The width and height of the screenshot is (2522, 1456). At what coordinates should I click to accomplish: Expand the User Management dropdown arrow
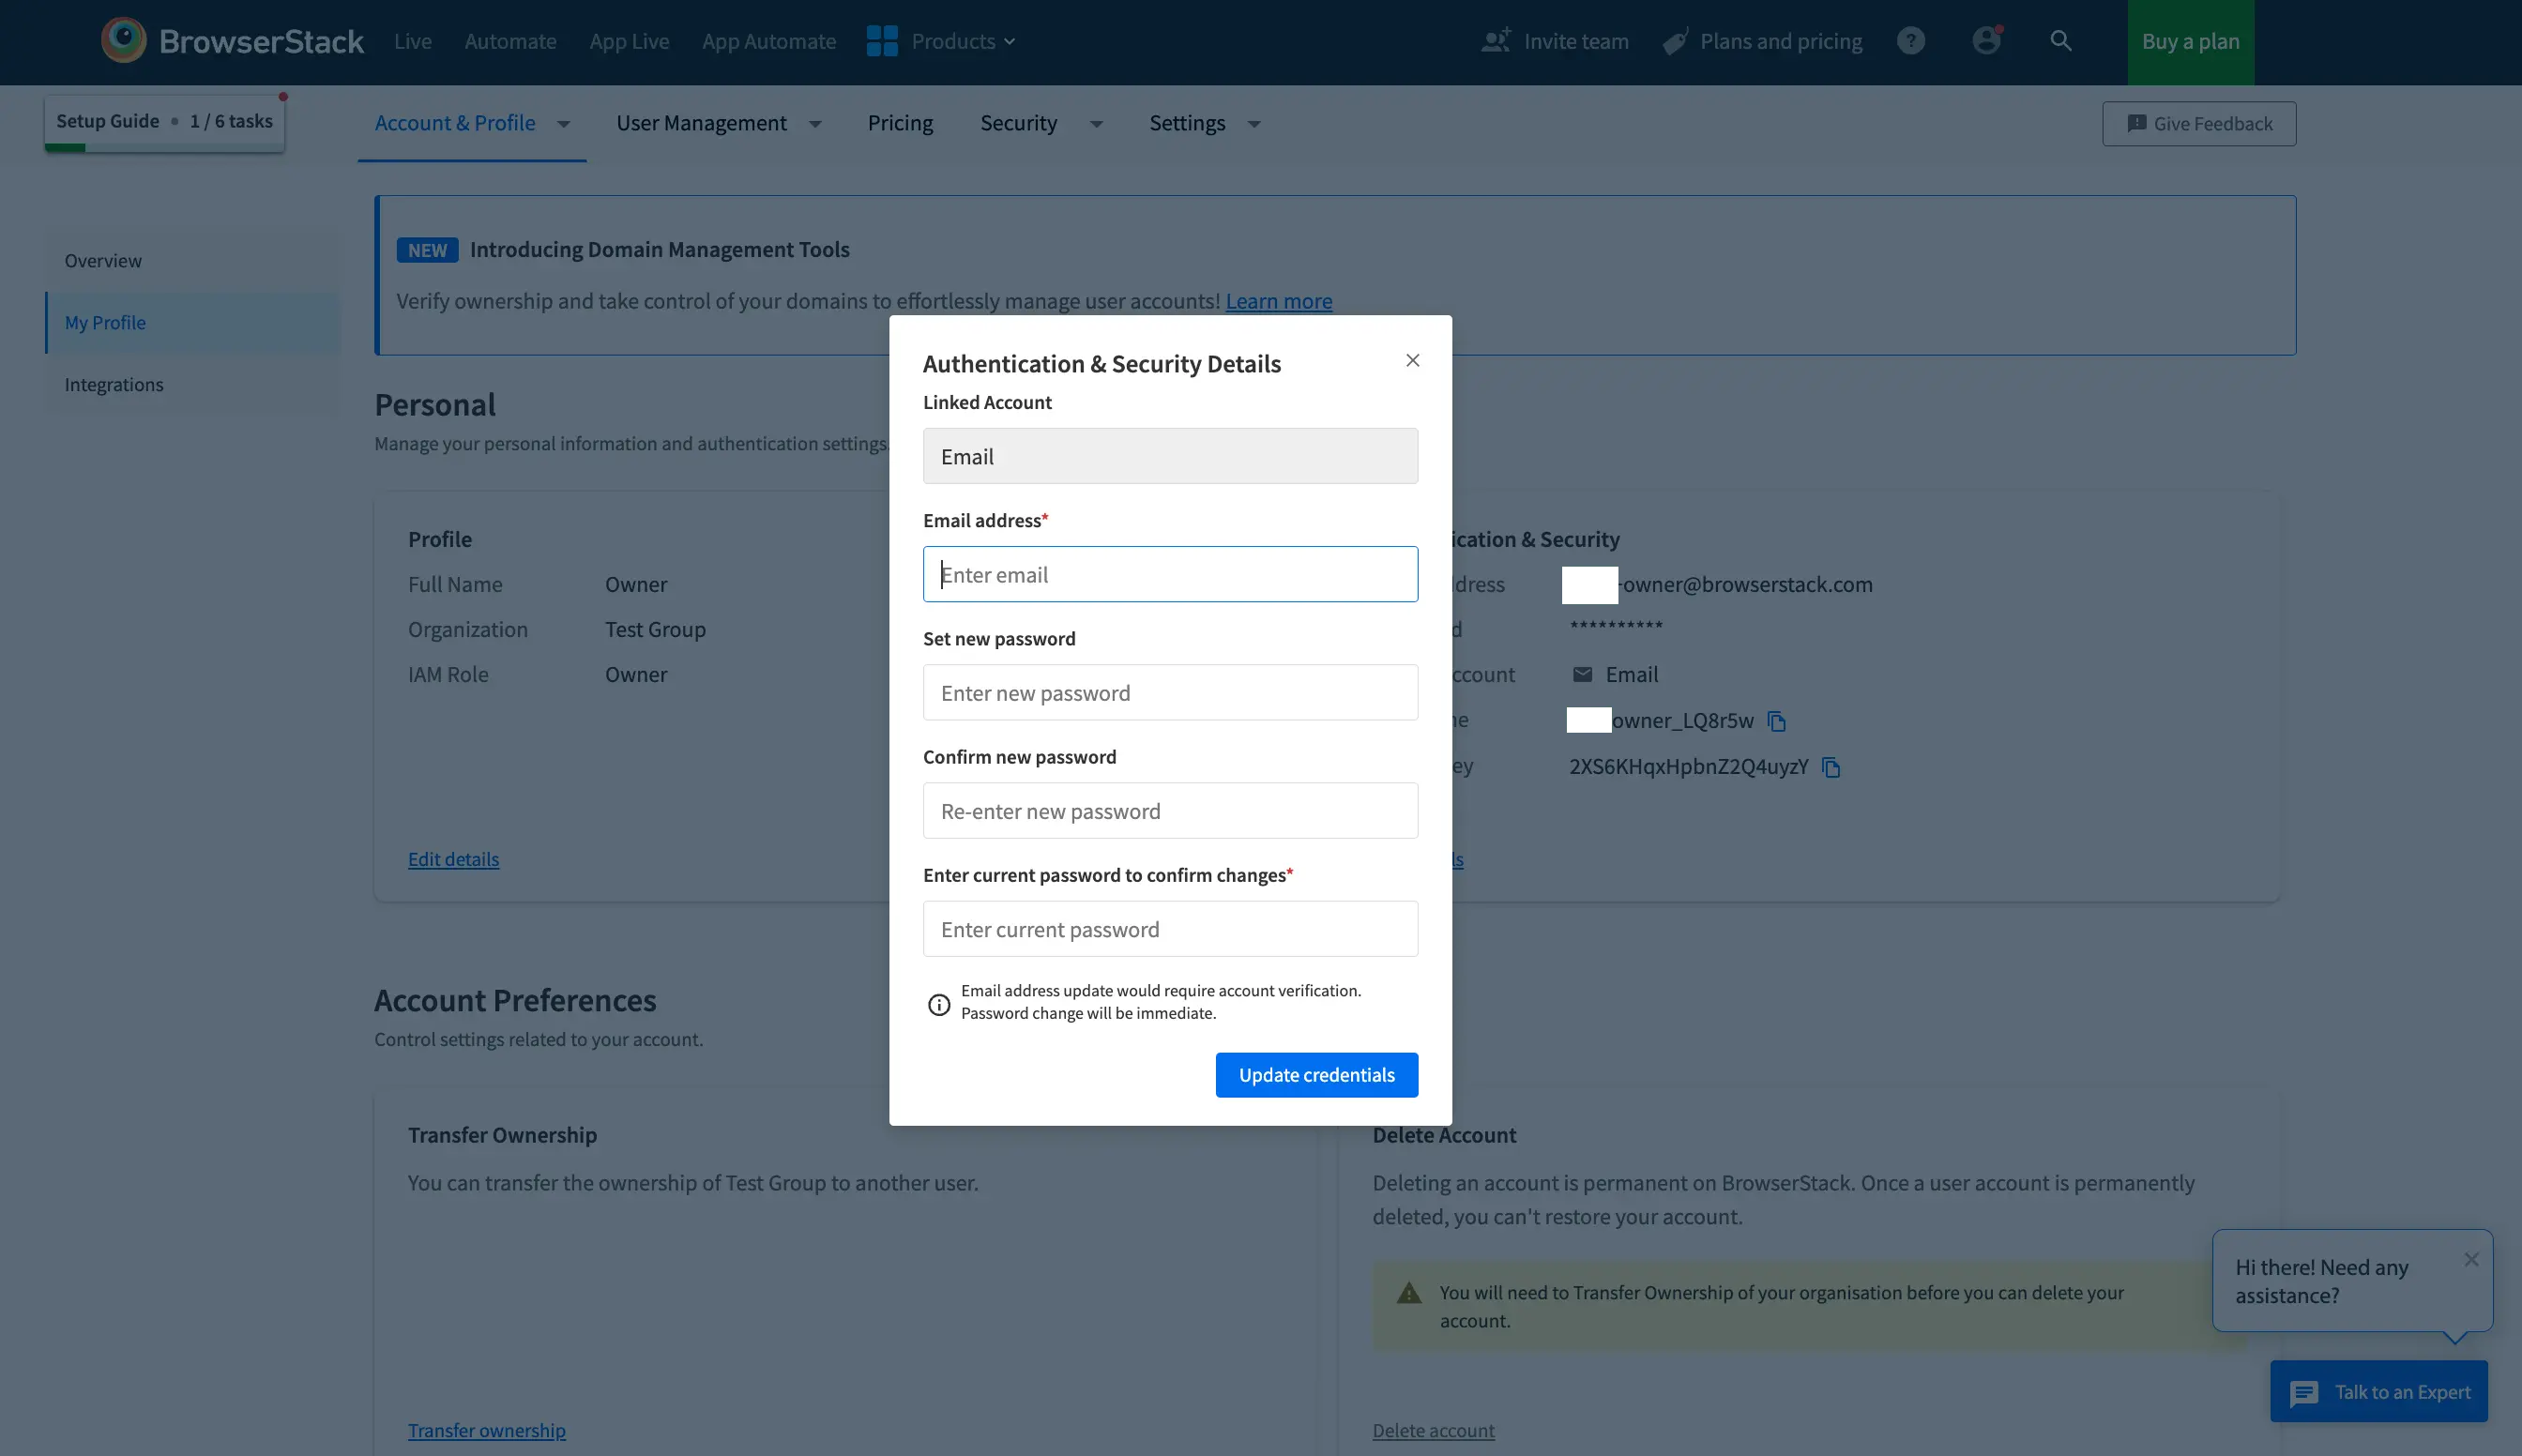[x=815, y=124]
